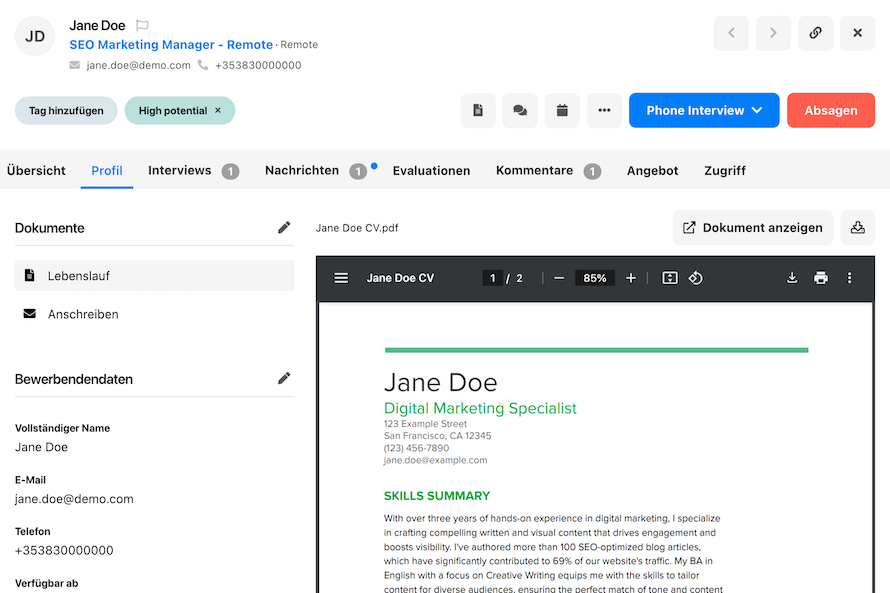Click Dokument anzeigen button
The image size is (890, 593).
(753, 228)
